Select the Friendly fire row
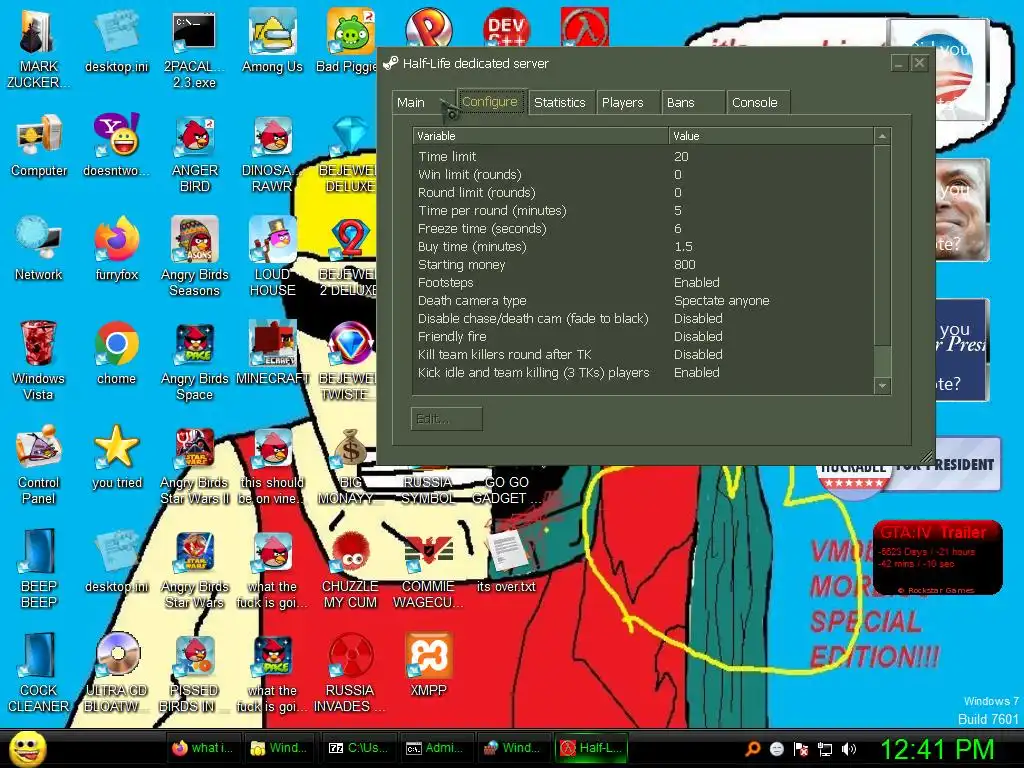Viewport: 1024px width, 768px height. pyautogui.click(x=644, y=336)
